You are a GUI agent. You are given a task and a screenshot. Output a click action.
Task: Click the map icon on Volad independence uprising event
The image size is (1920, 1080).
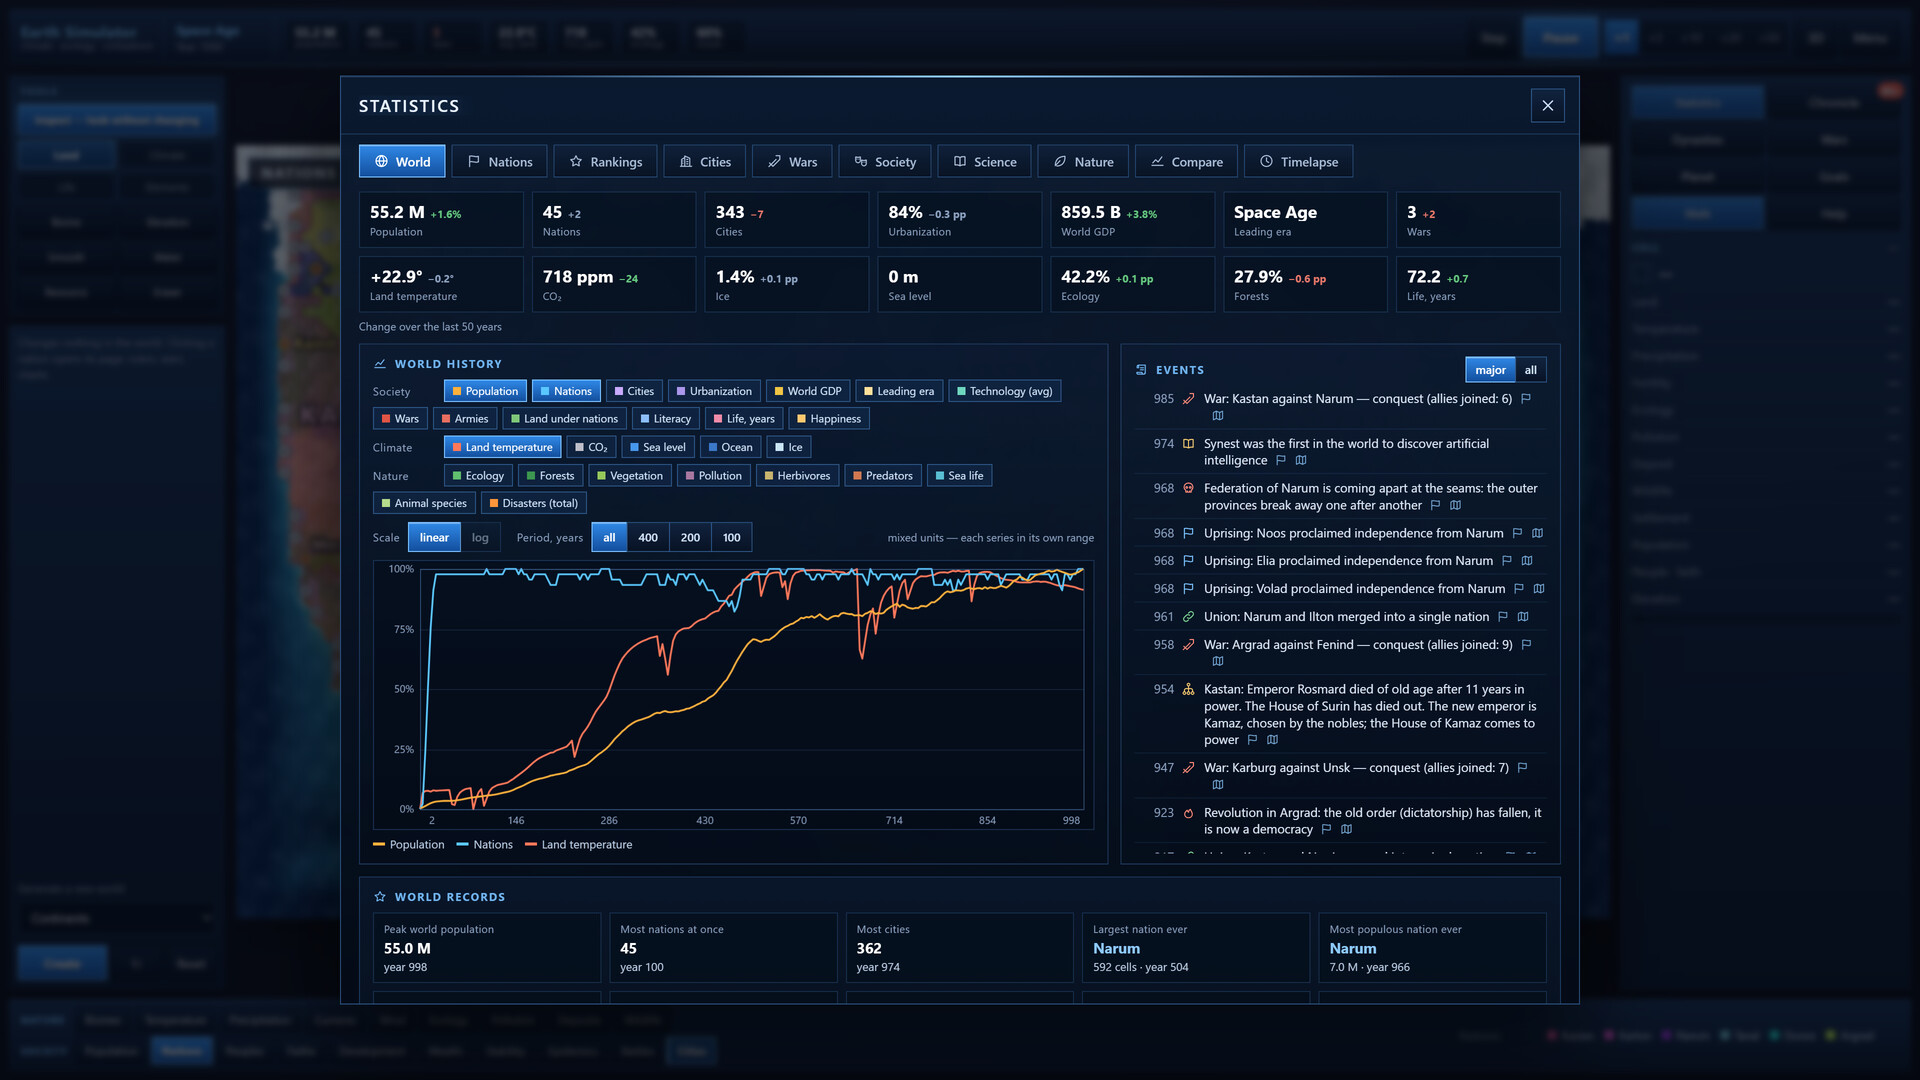point(1539,589)
